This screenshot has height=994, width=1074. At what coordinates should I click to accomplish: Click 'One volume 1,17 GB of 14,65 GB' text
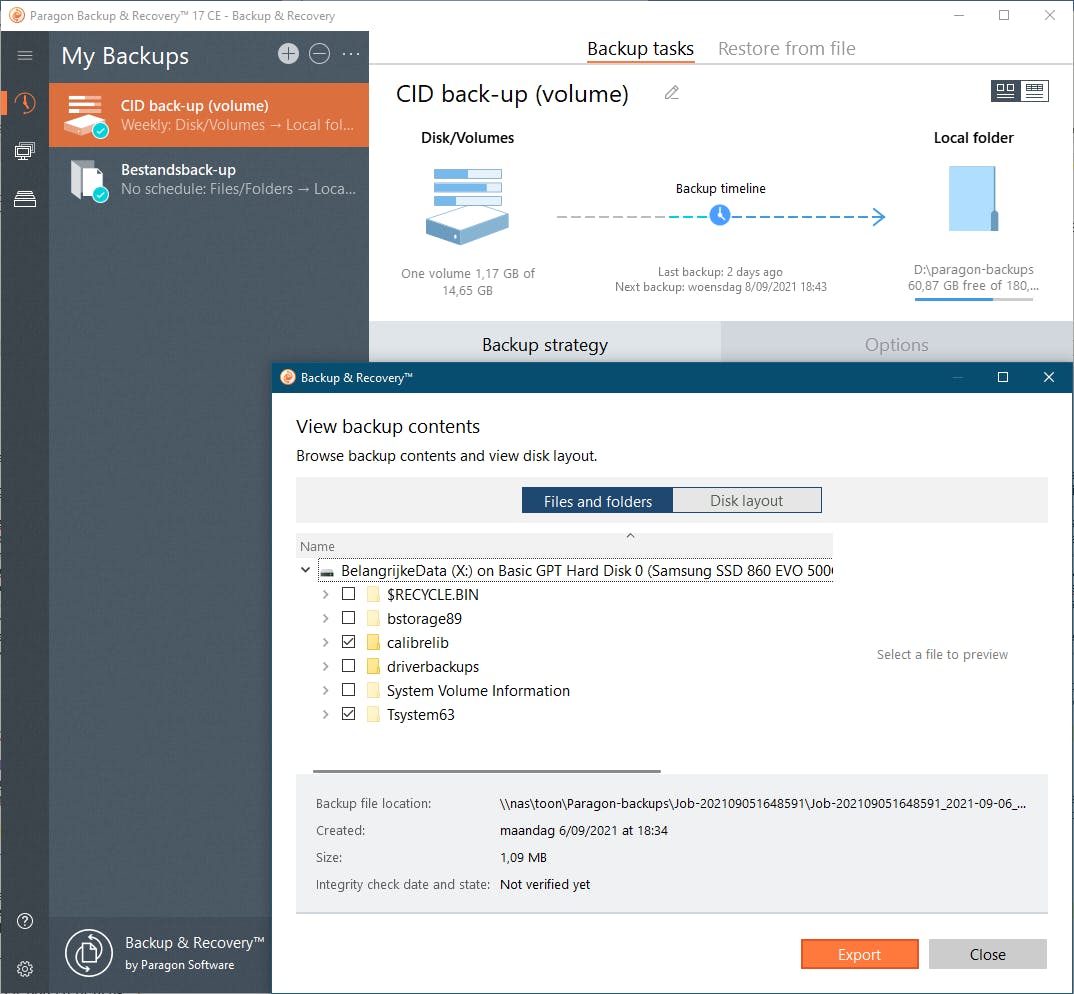(x=467, y=282)
